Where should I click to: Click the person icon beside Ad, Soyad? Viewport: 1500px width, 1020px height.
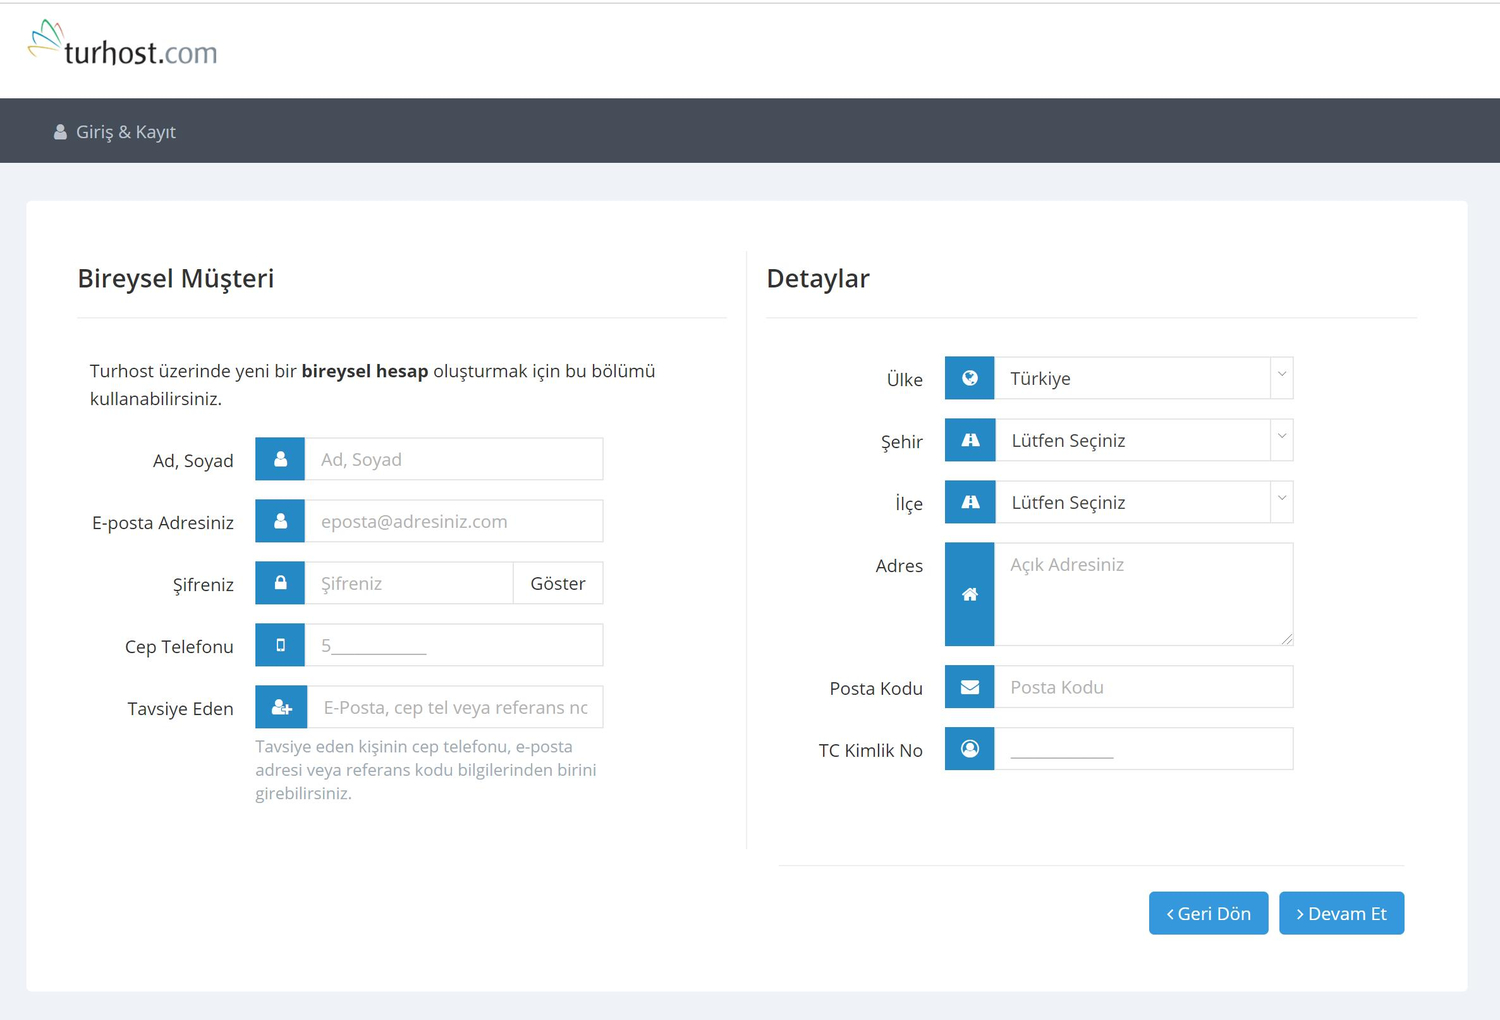(x=280, y=459)
